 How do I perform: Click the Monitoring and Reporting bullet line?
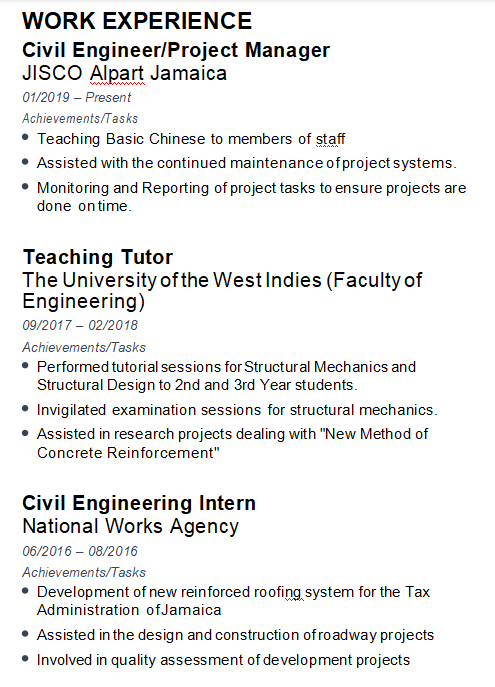[x=251, y=197]
